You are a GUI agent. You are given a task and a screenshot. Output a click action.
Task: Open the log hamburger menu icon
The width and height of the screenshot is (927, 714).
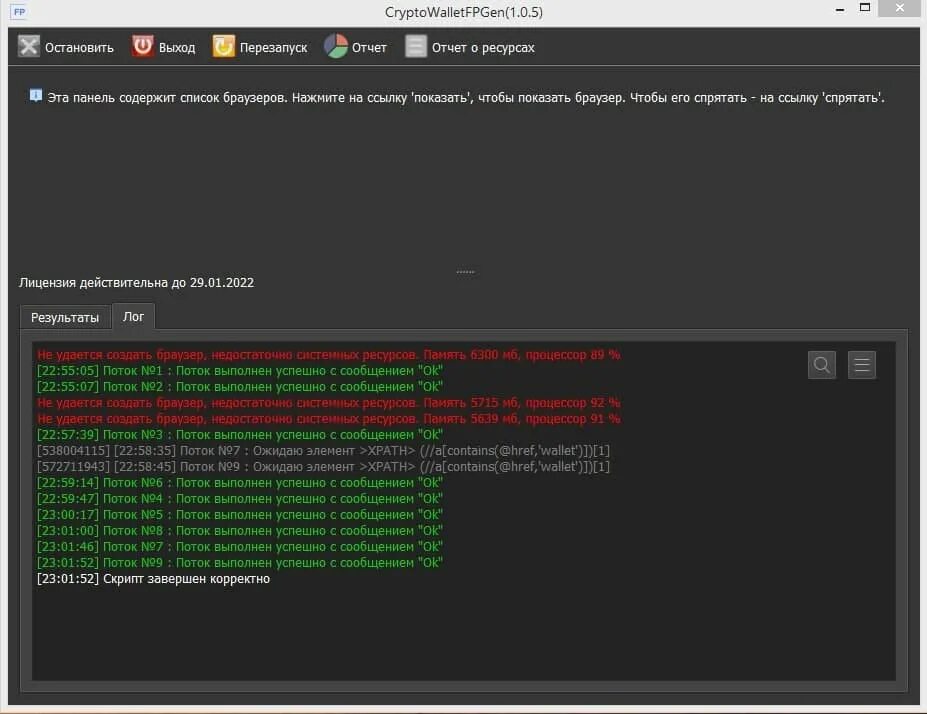click(x=862, y=365)
